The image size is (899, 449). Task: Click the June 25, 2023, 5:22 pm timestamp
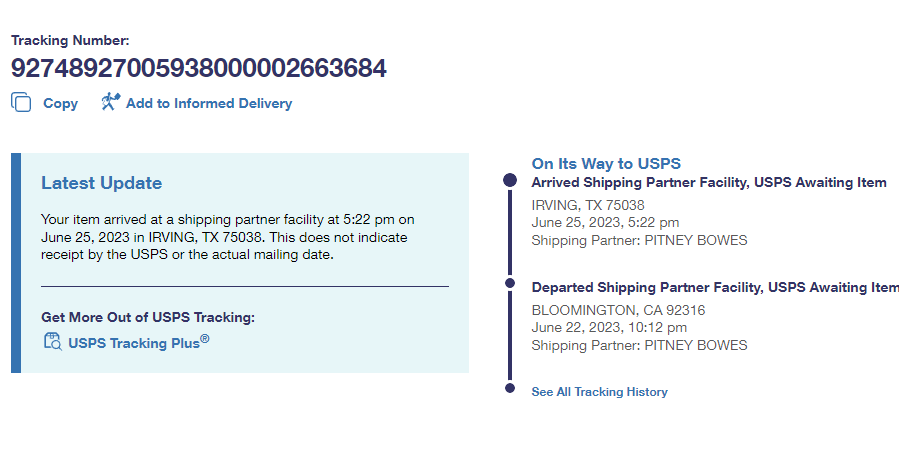(605, 222)
